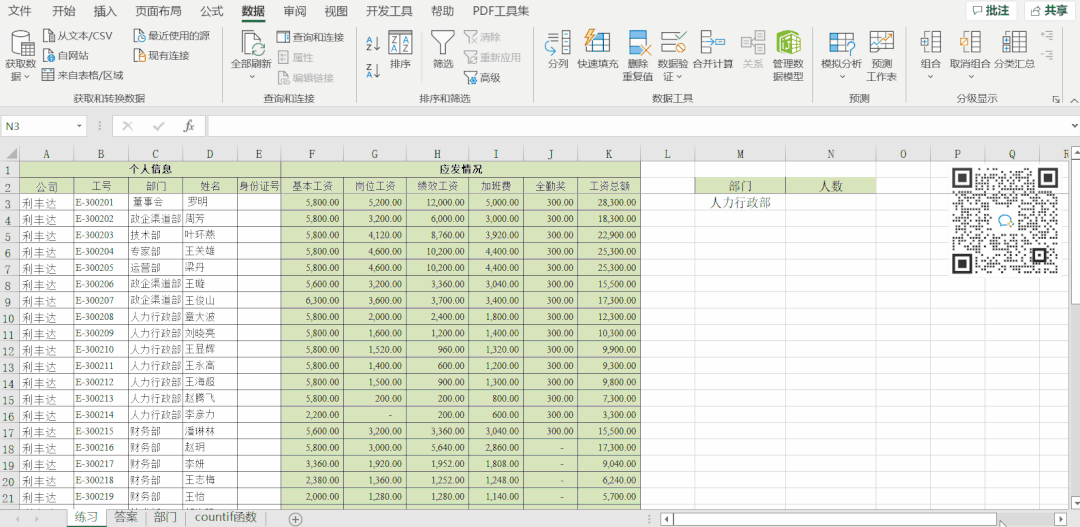Open 数据验证 data validation
The width and height of the screenshot is (1080, 527).
click(672, 56)
